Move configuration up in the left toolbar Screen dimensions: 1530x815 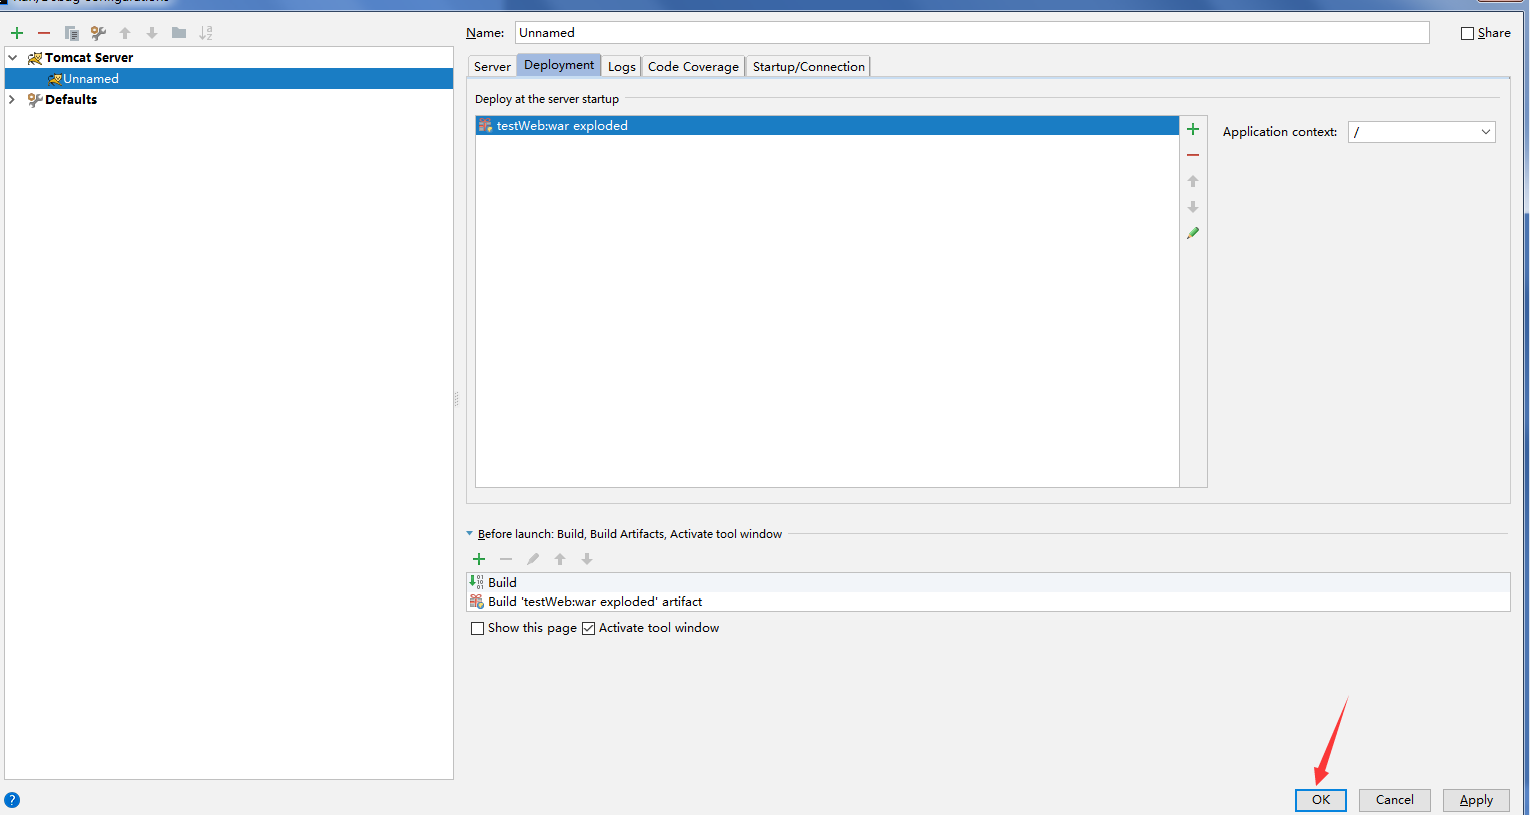pyautogui.click(x=125, y=33)
